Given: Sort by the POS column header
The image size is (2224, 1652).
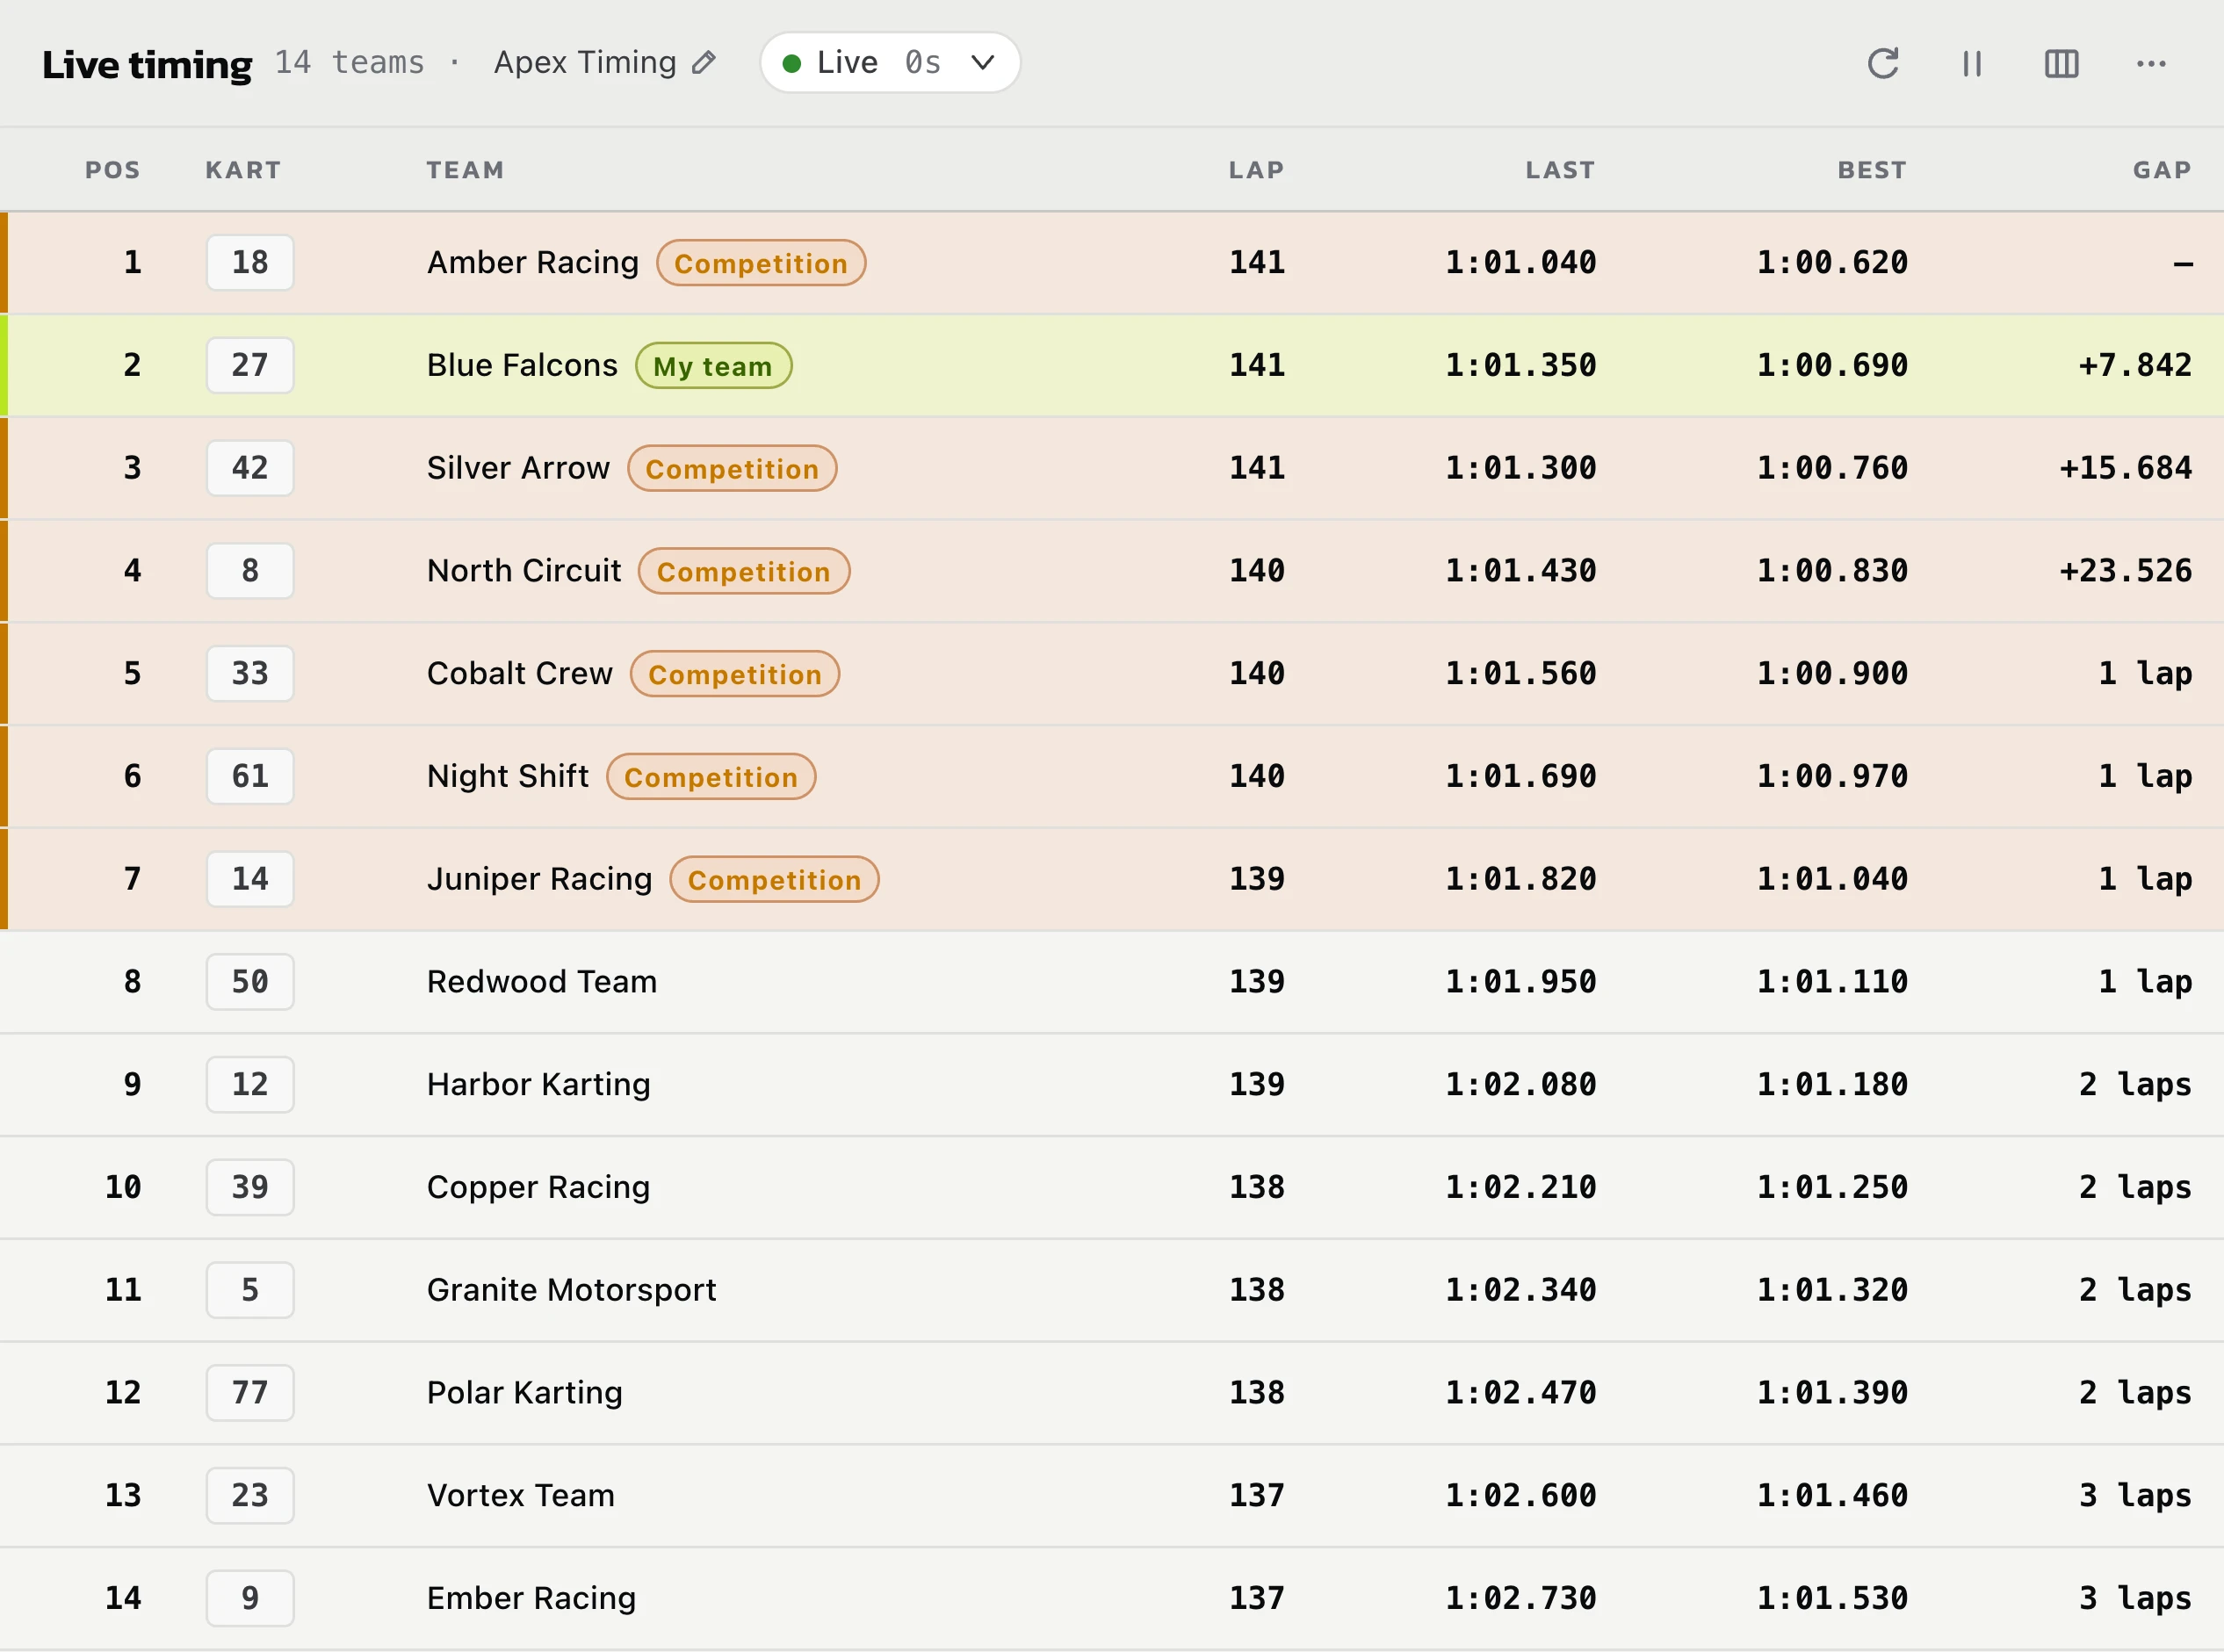Looking at the screenshot, I should coord(112,170).
